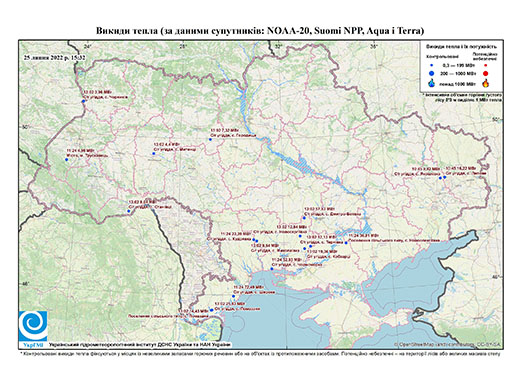Click the 25.83 MW marker in the southwest
The image size is (520, 368).
[211, 310]
